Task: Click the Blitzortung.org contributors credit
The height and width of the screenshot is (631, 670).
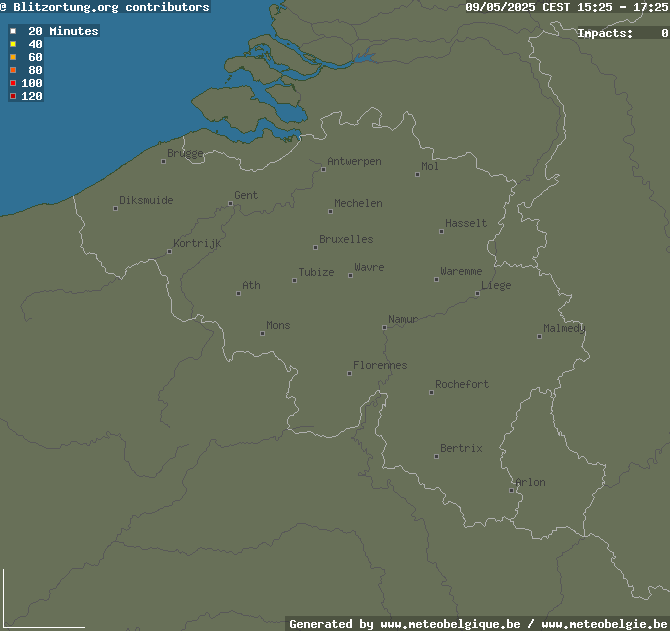Action: click(105, 7)
